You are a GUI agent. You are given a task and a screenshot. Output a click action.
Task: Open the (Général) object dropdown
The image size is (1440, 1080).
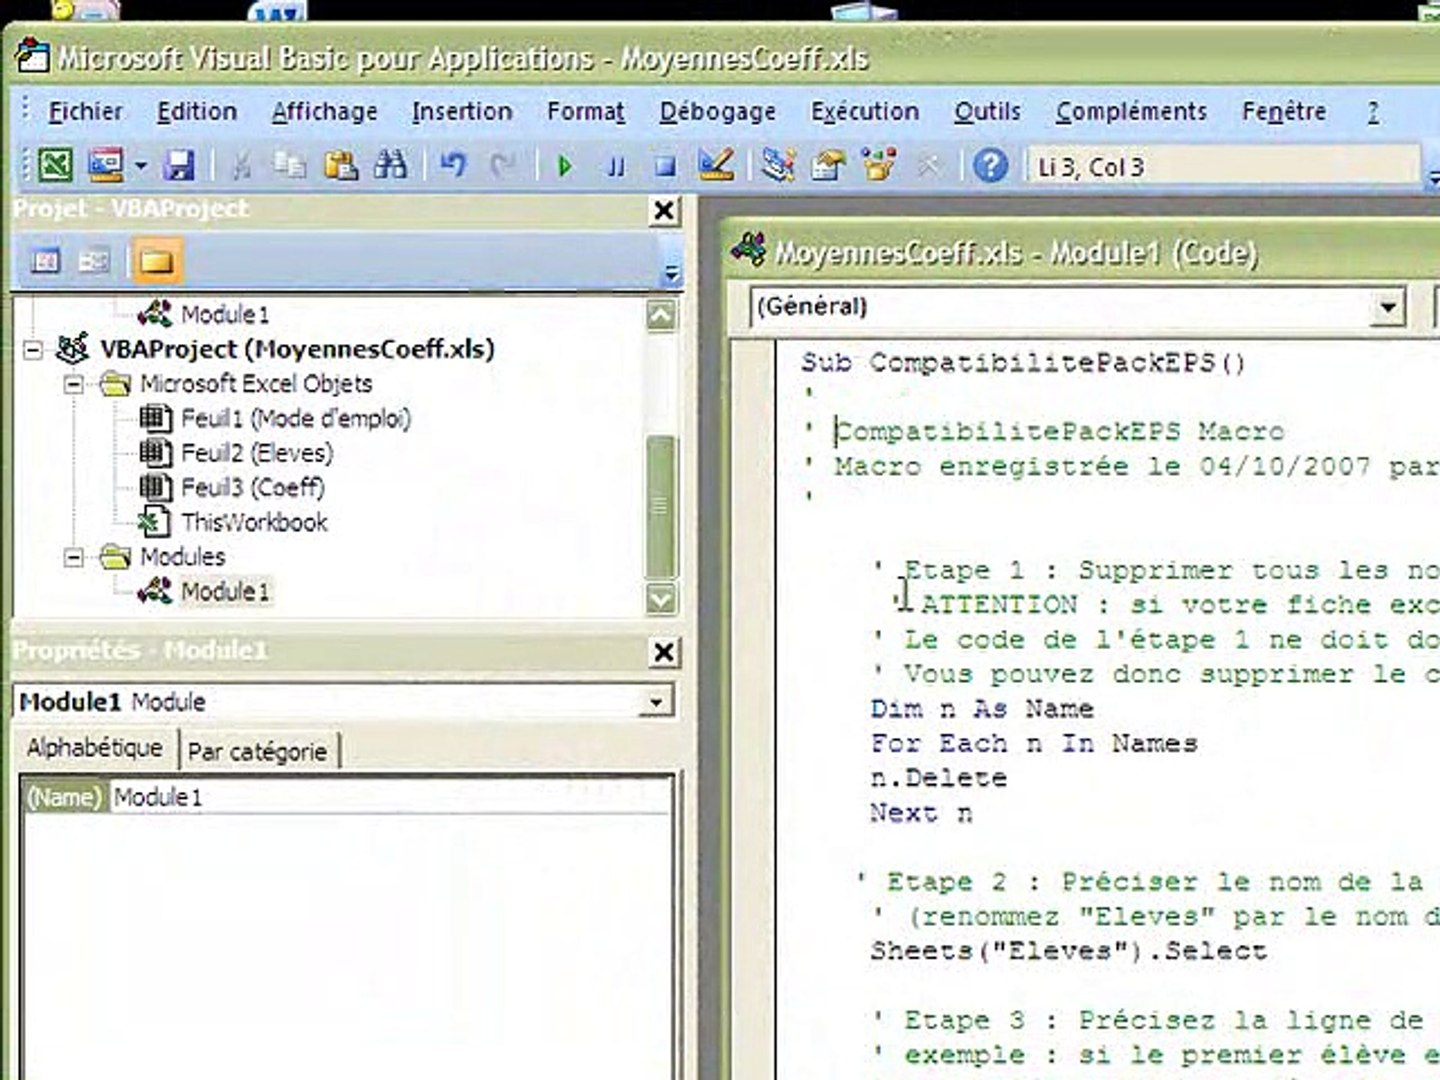[x=1387, y=307]
